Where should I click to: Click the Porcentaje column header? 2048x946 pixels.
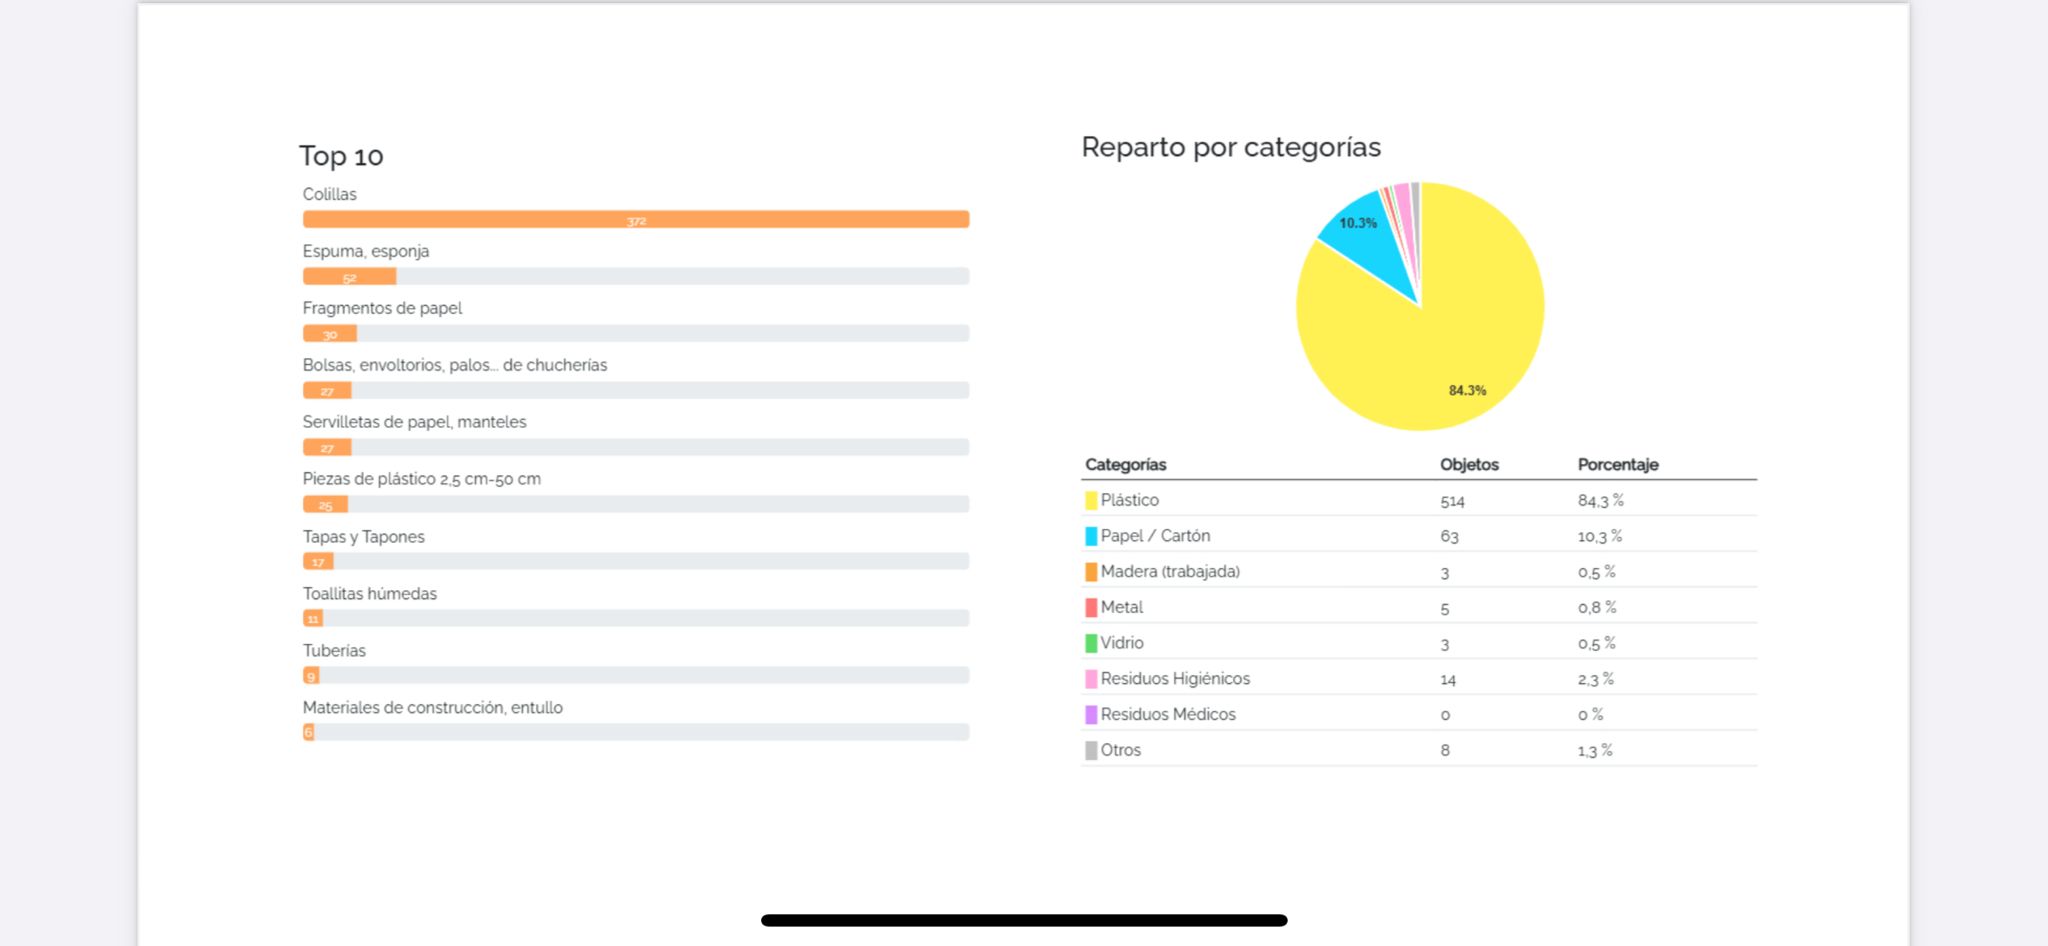tap(1617, 464)
